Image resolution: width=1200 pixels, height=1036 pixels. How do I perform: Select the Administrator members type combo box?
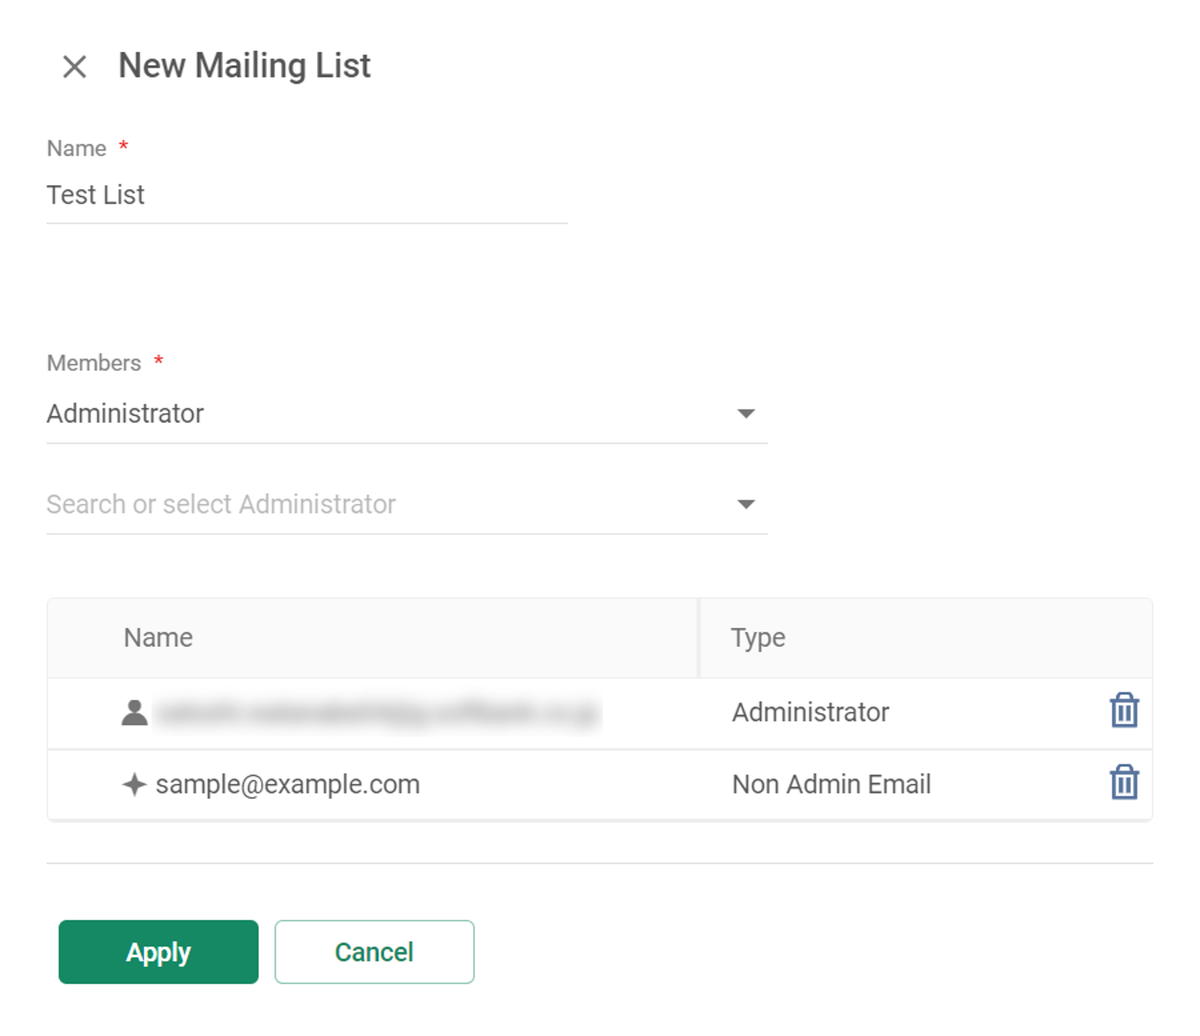pyautogui.click(x=407, y=414)
